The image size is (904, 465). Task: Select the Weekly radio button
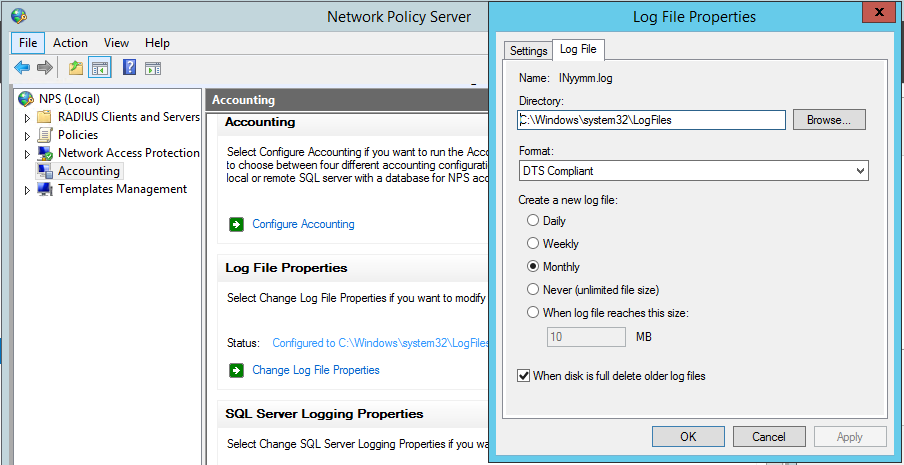pos(533,244)
